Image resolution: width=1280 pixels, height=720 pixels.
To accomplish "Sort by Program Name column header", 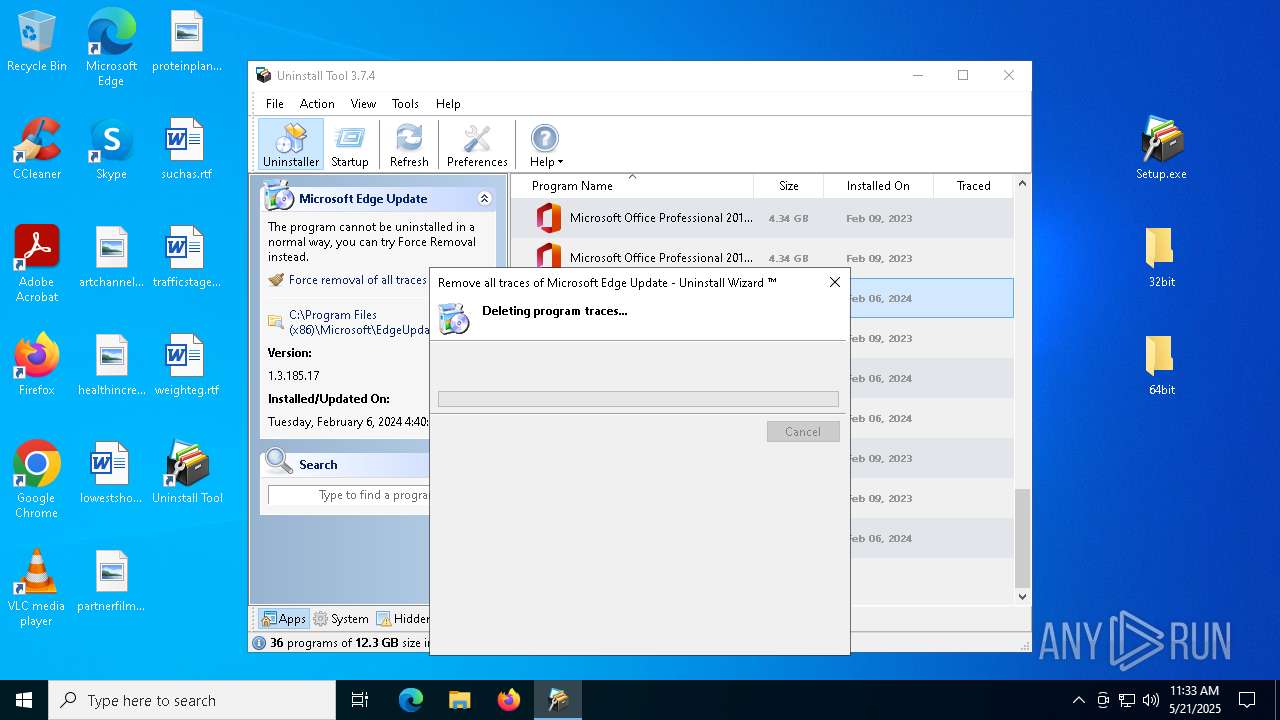I will click(632, 186).
